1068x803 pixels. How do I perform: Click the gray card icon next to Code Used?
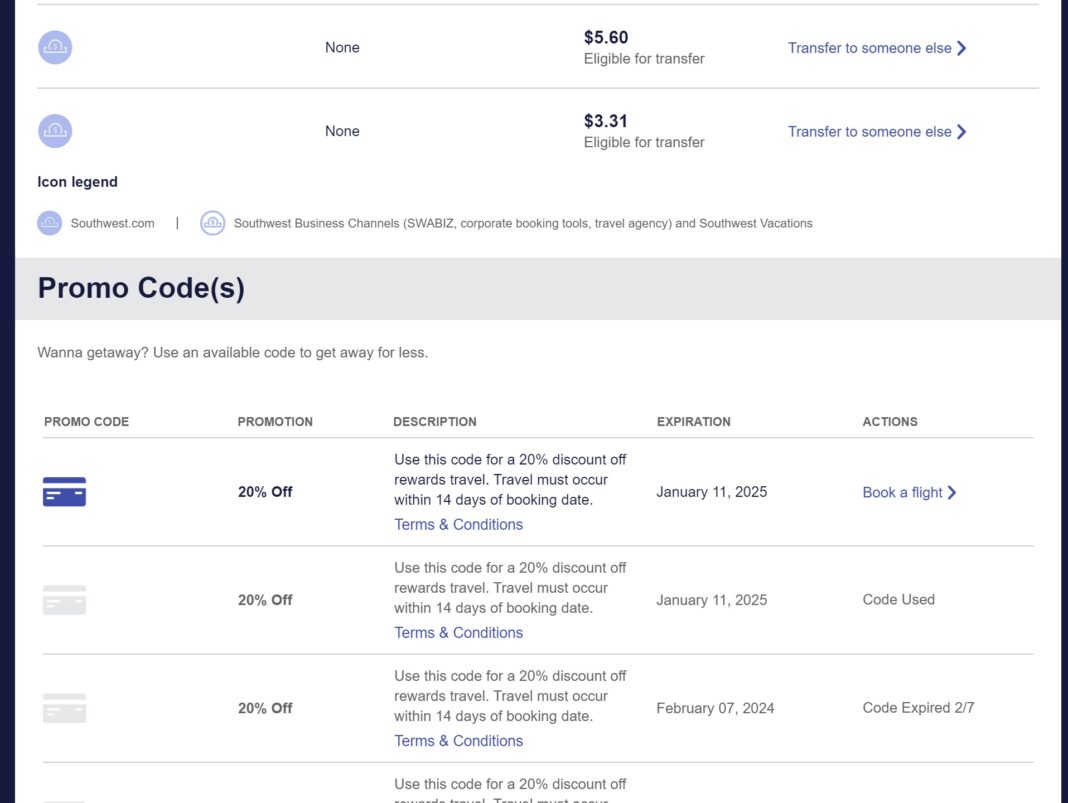[64, 600]
